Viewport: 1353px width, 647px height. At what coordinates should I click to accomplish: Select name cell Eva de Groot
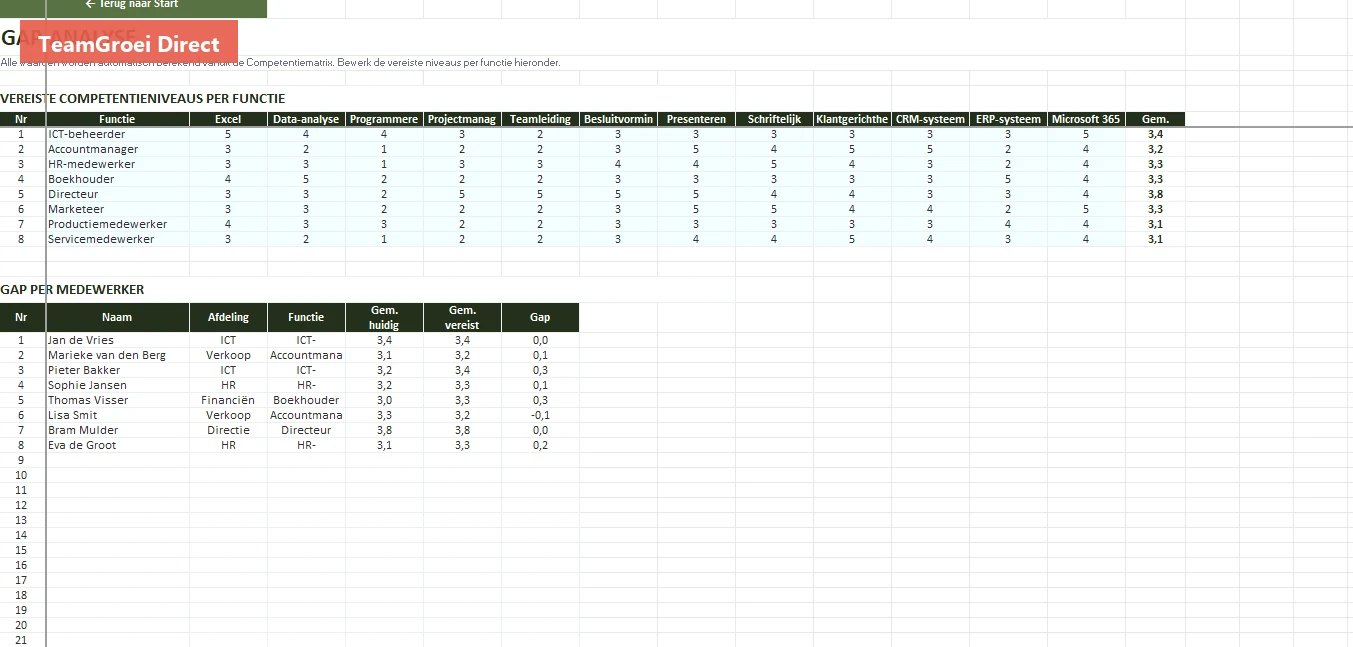118,445
